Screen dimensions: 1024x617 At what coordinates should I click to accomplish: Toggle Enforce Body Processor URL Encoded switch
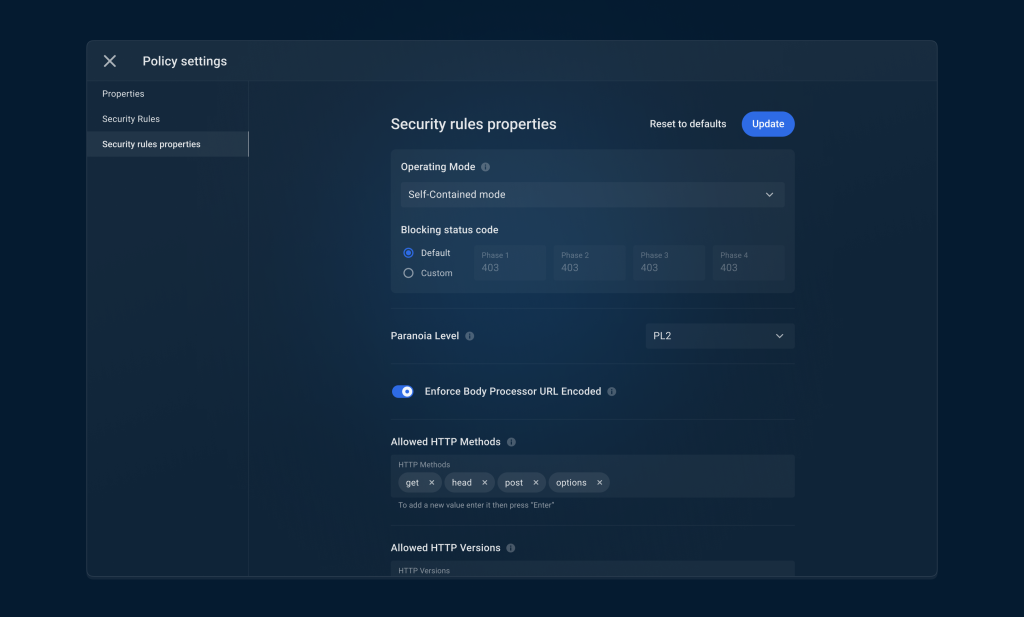402,392
